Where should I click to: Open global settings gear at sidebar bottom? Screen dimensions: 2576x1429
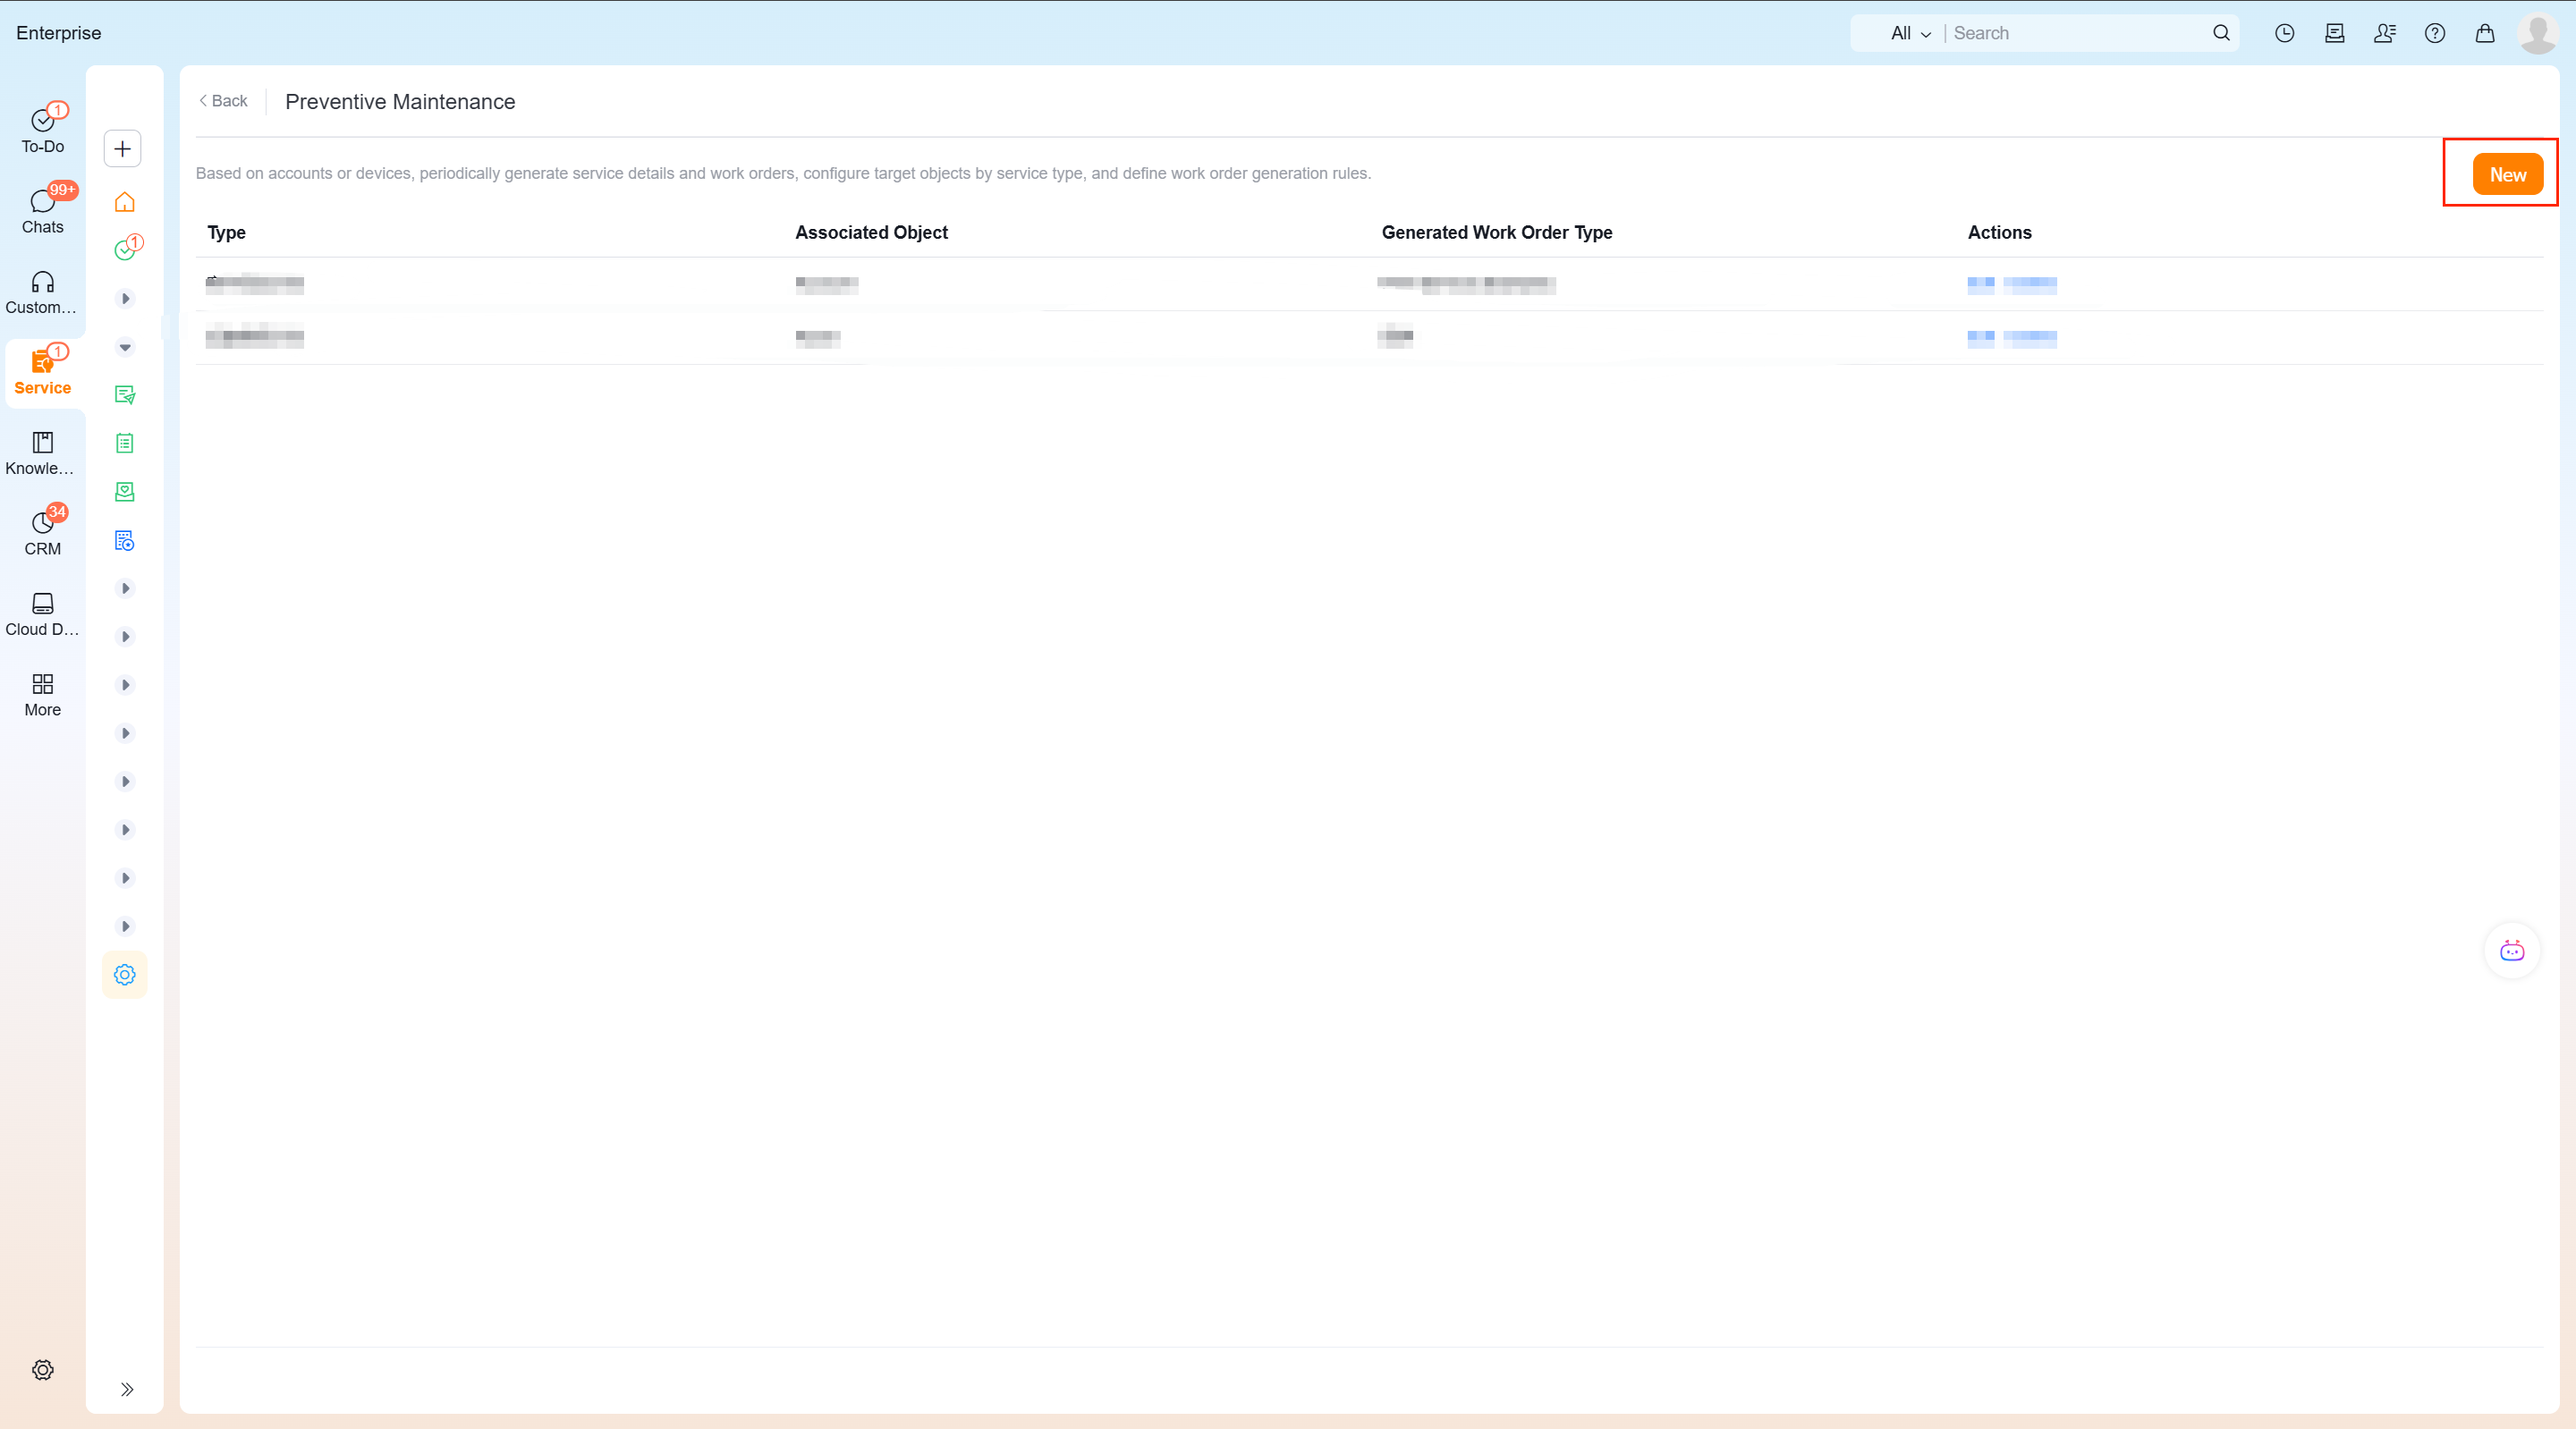click(x=42, y=1369)
